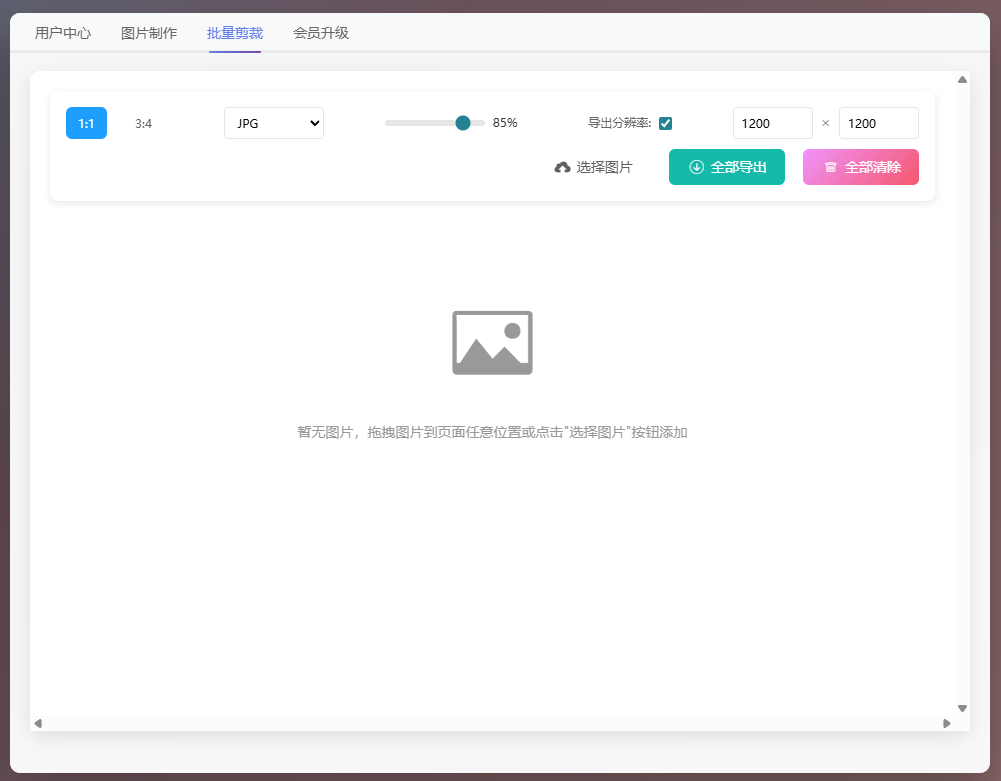Click the 全部导出 export button

(727, 167)
